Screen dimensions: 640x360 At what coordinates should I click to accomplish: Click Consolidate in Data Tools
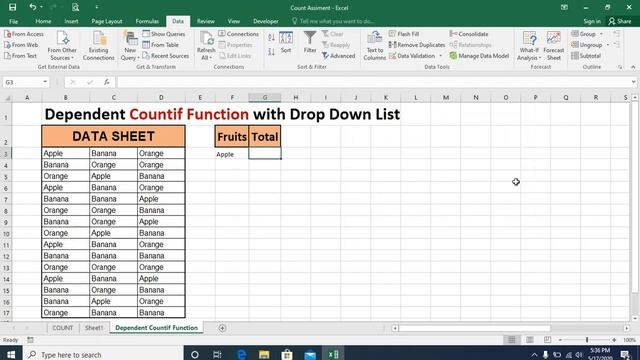(x=469, y=34)
